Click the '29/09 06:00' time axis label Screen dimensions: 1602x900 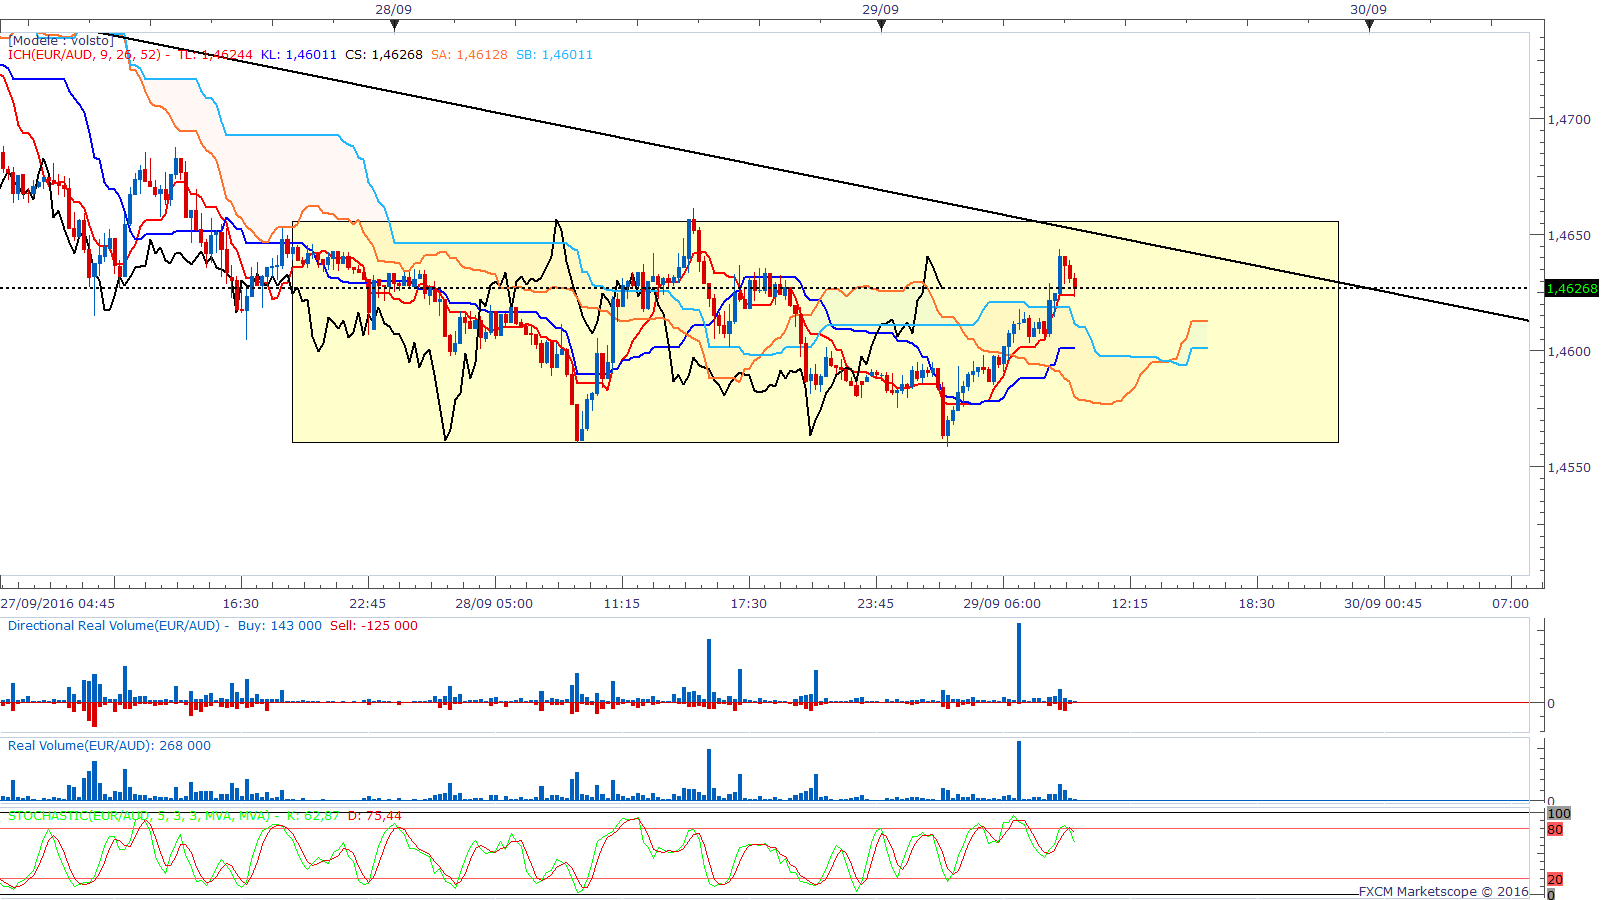click(1002, 603)
